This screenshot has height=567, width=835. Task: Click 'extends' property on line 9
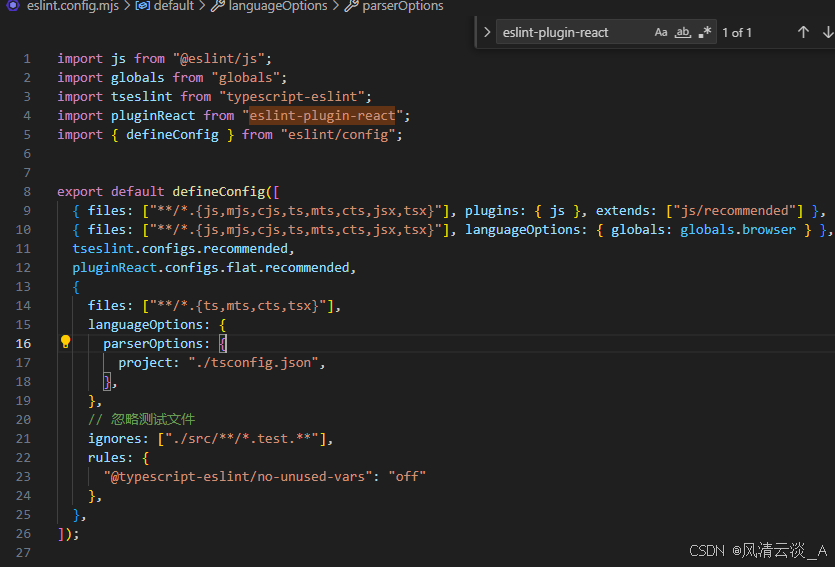tap(623, 211)
